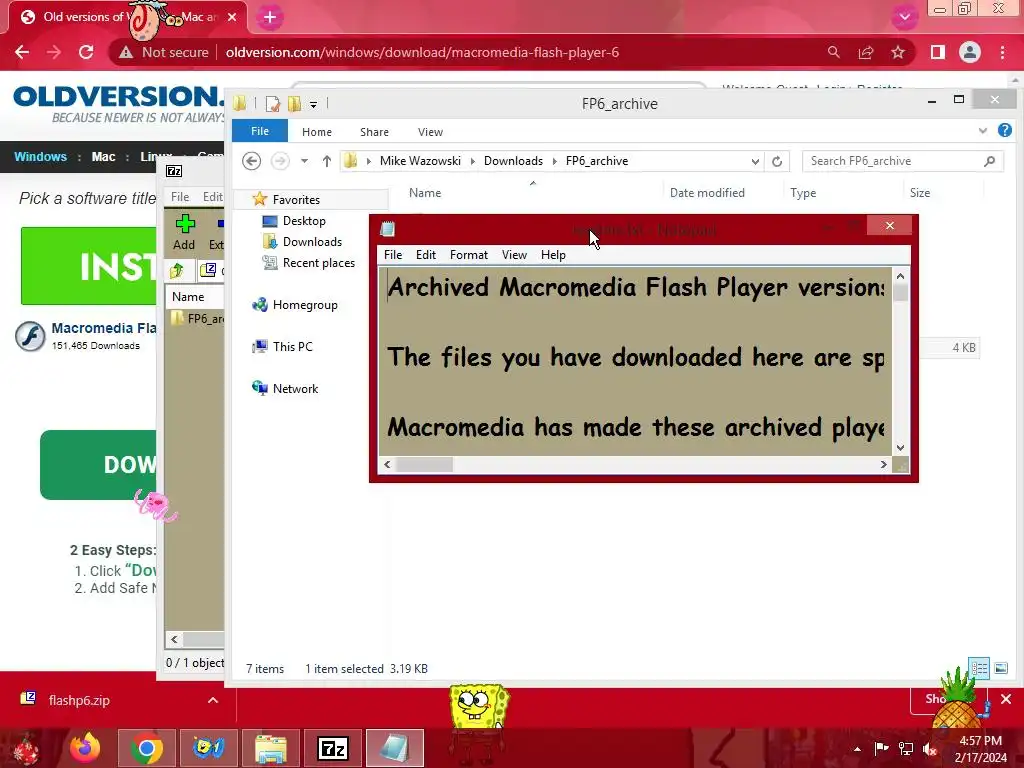Click the Search FP6_archive box

click(x=903, y=161)
